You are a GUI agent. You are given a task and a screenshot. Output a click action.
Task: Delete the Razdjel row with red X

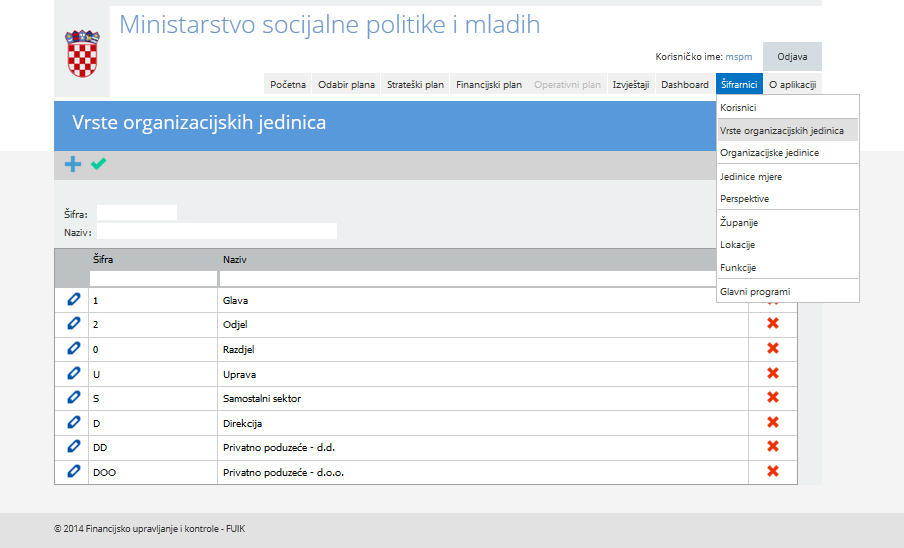point(773,348)
